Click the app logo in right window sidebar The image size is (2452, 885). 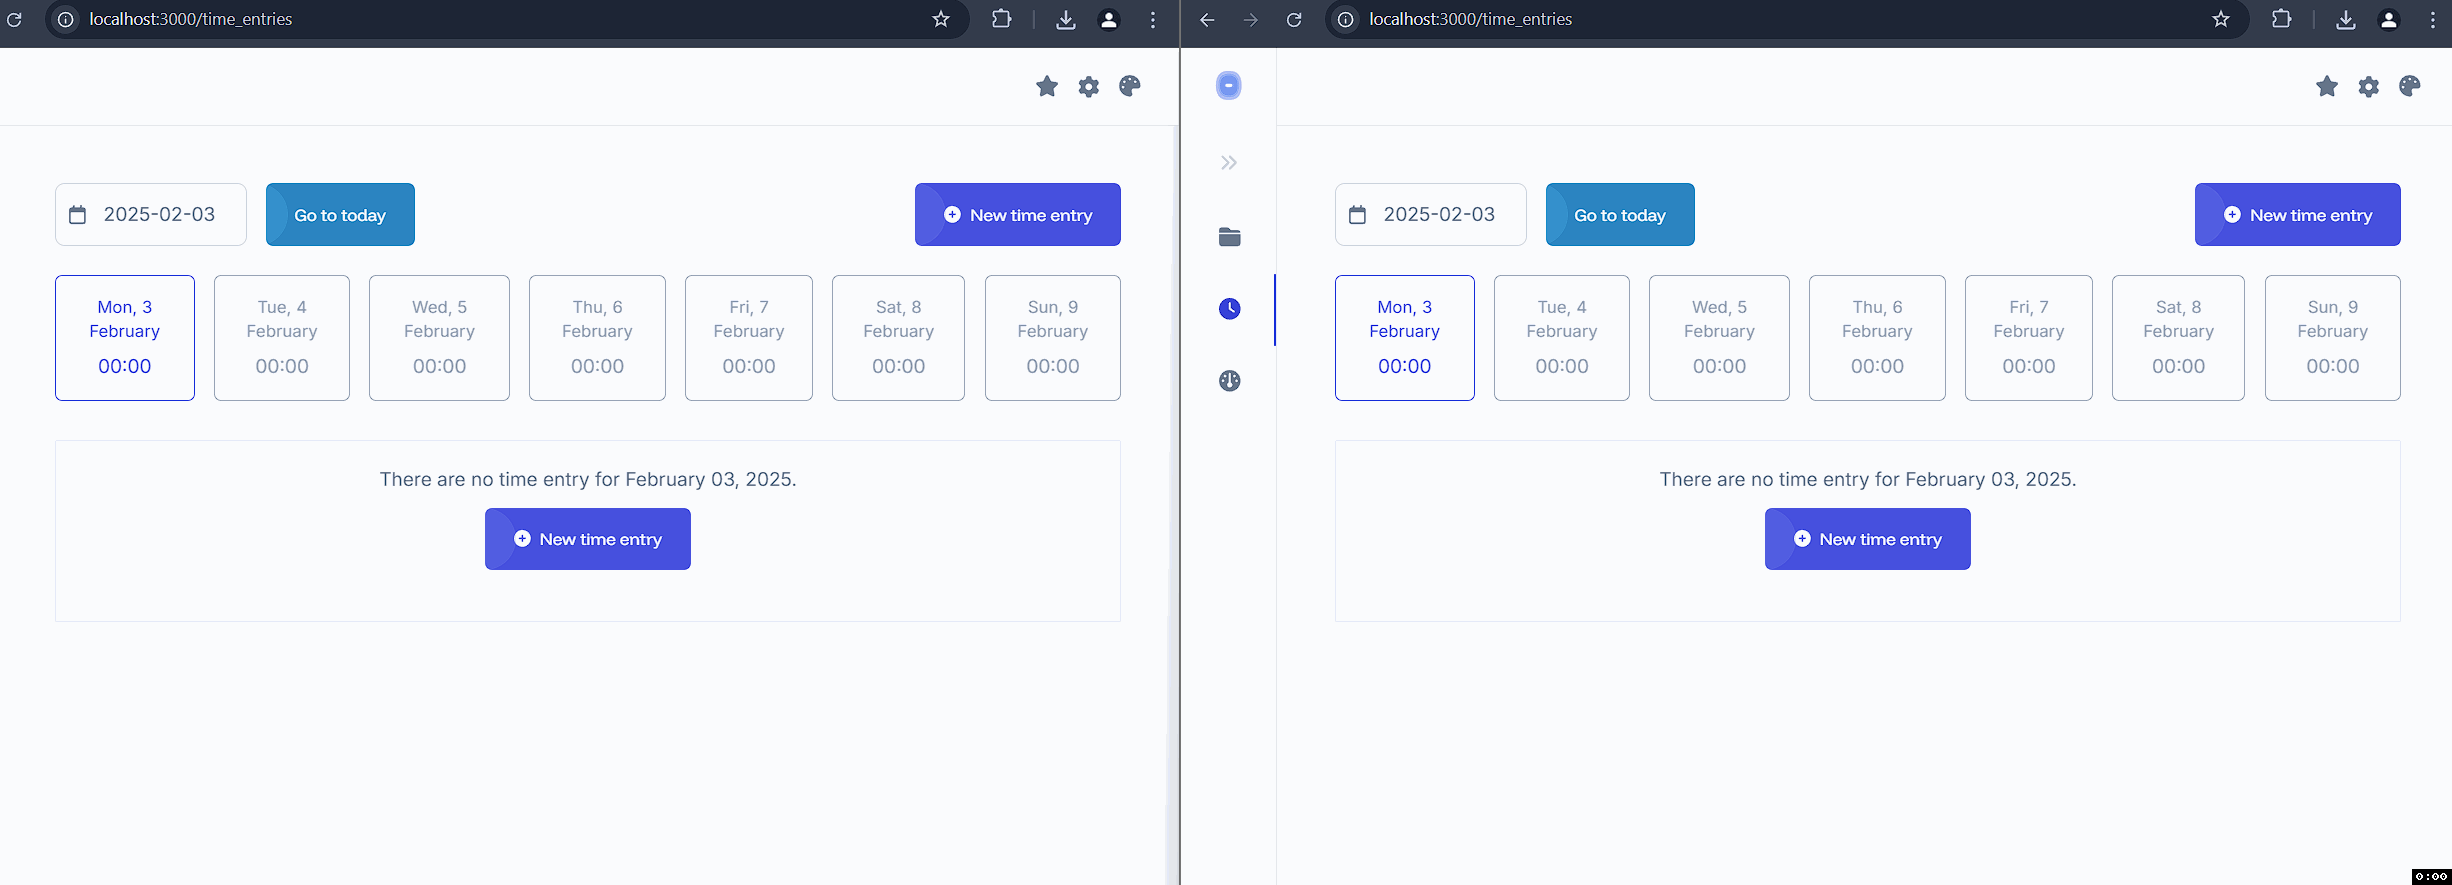1229,86
